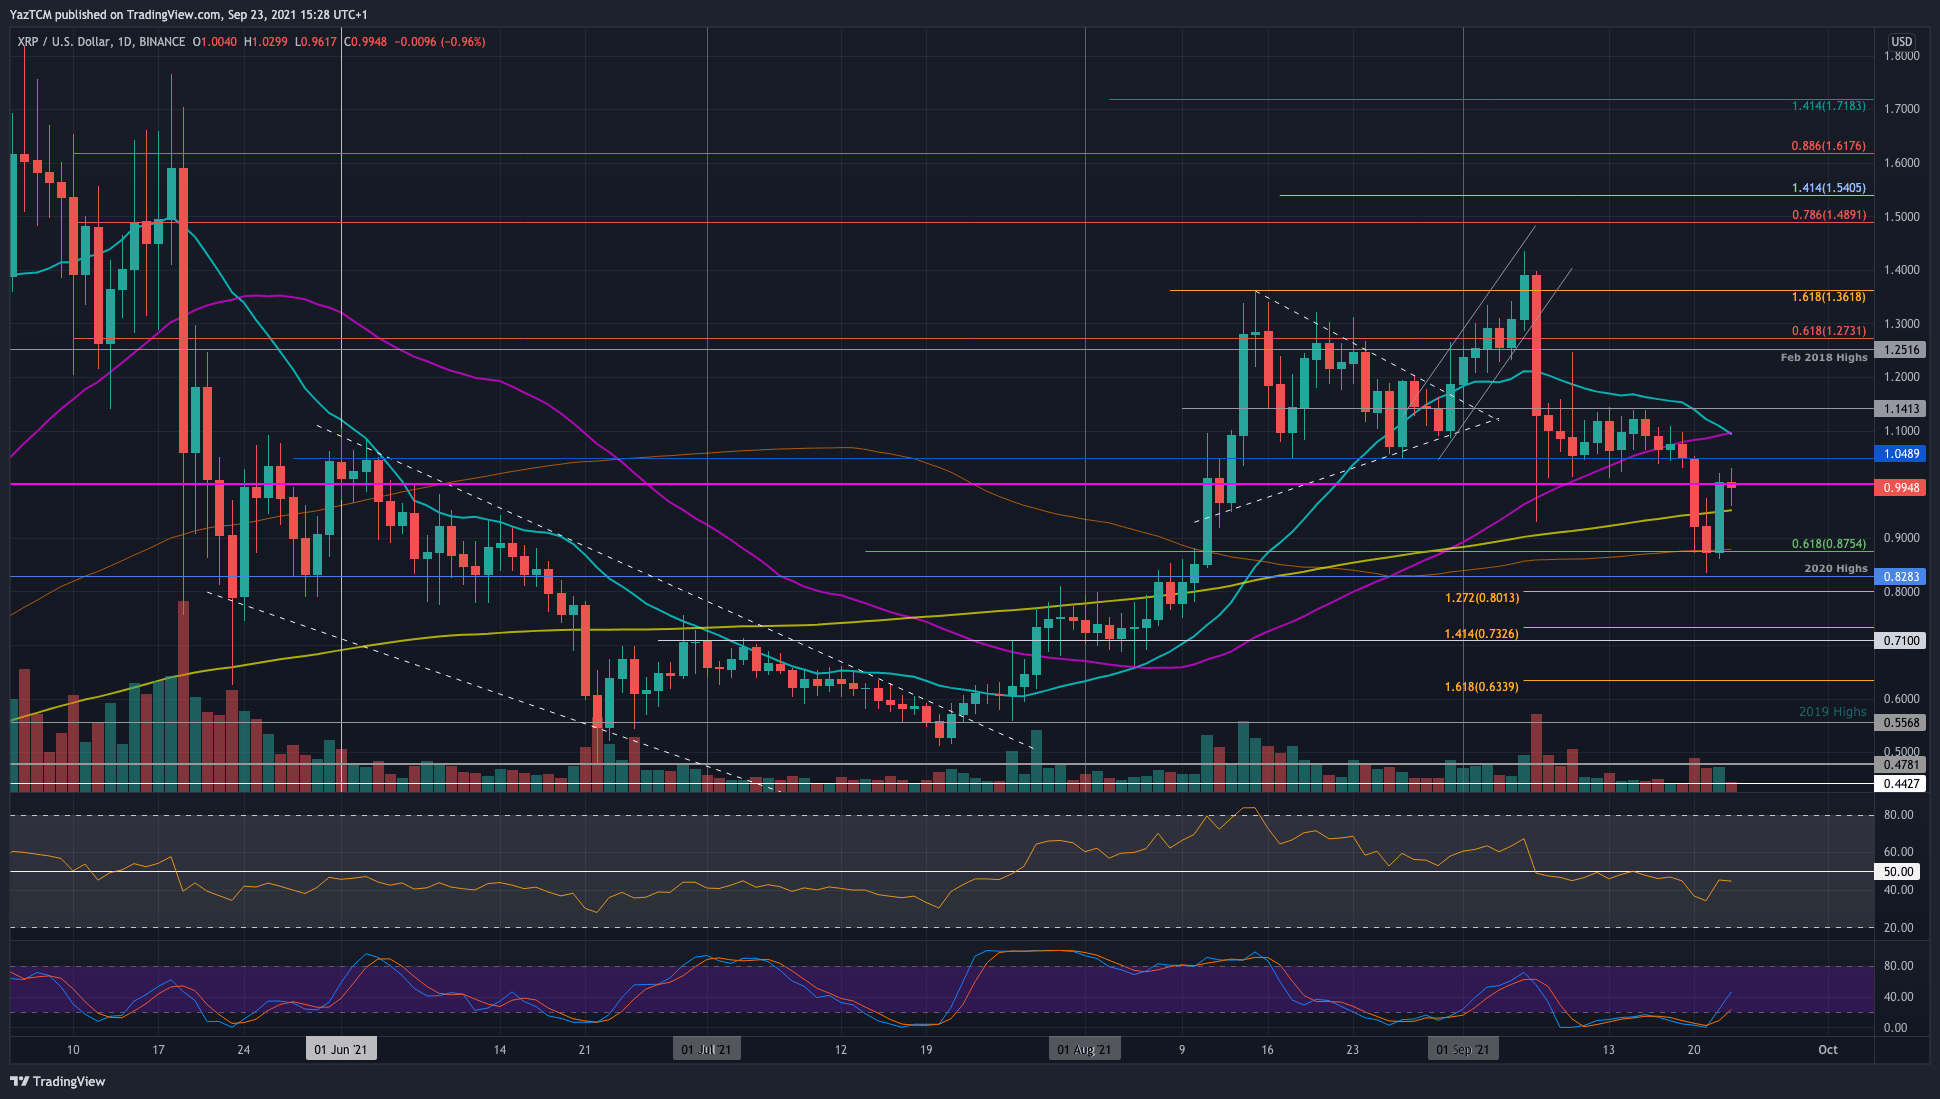The height and width of the screenshot is (1099, 1940).
Task: Click the 01 Jul '21 date marker
Action: coord(707,1049)
